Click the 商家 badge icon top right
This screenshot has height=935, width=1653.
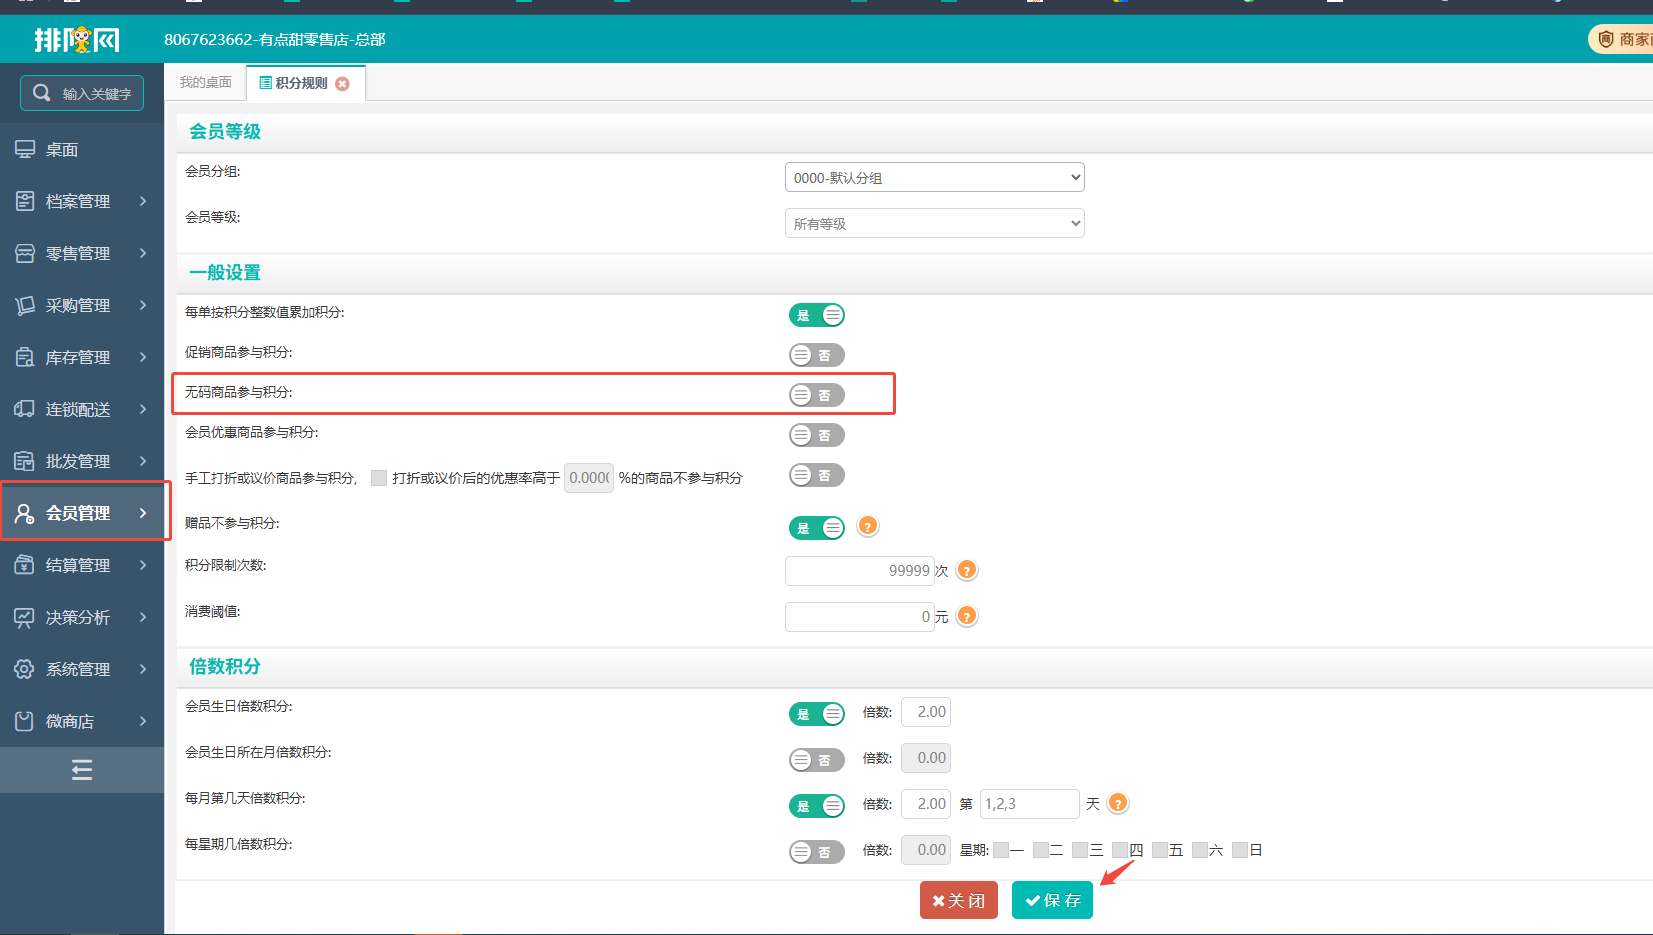click(1606, 39)
